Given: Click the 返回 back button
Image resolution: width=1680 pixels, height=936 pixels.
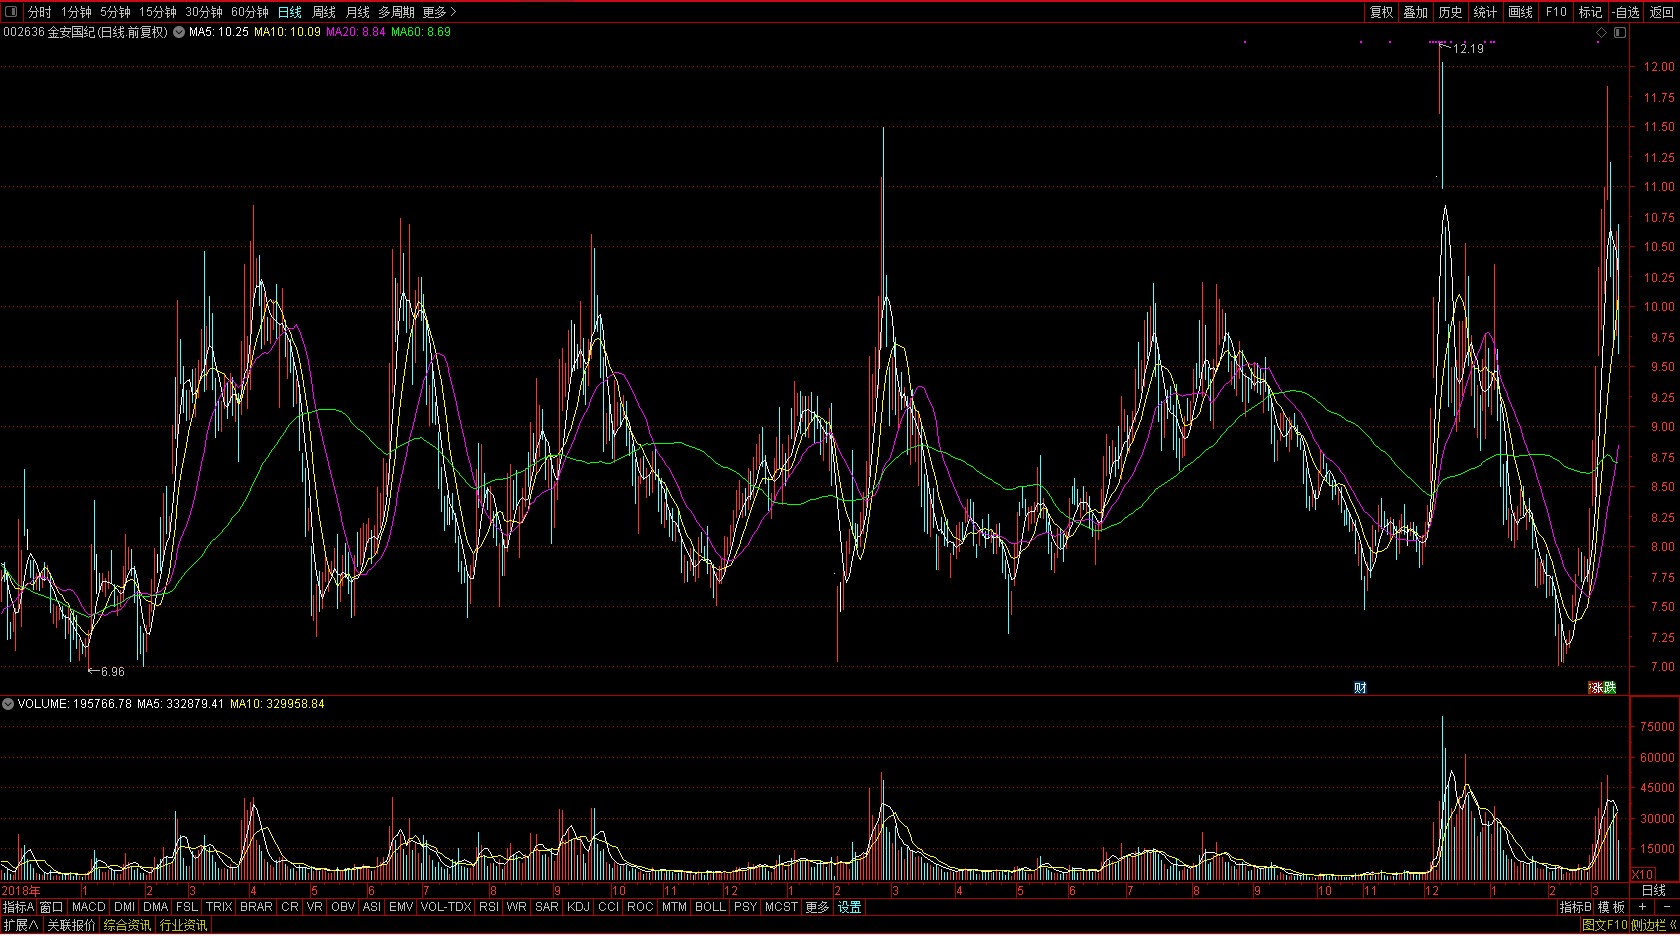Looking at the screenshot, I should [1662, 12].
